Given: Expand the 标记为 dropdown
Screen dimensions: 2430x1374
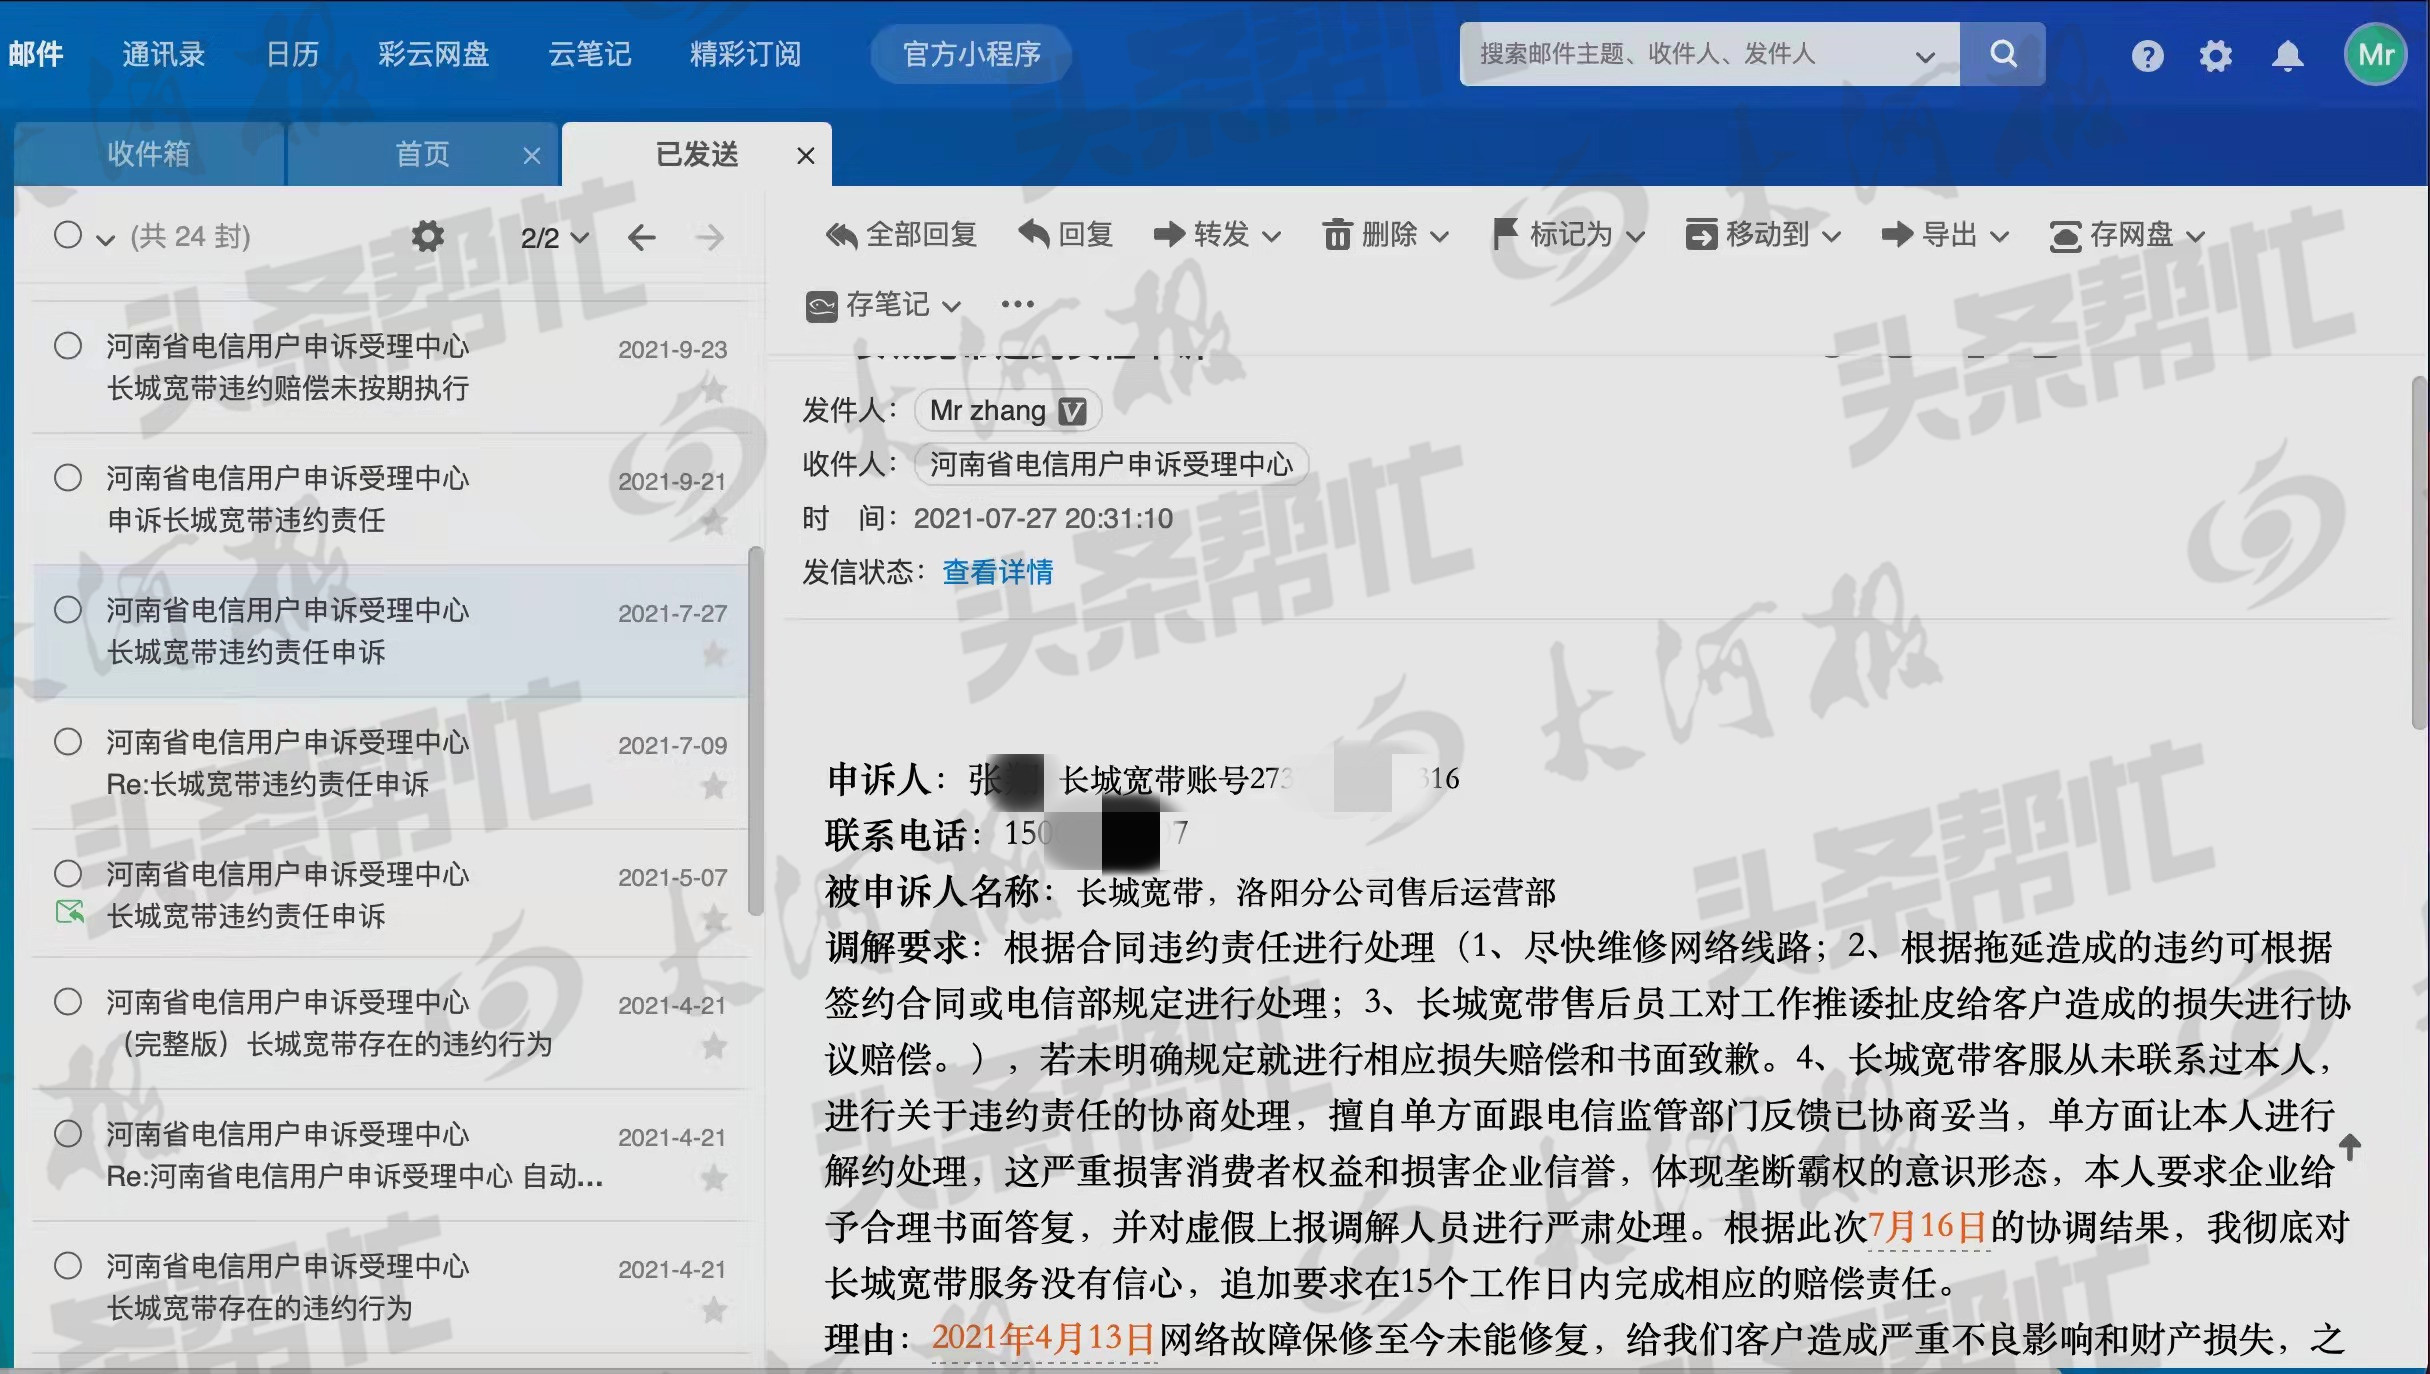Looking at the screenshot, I should (1635, 237).
